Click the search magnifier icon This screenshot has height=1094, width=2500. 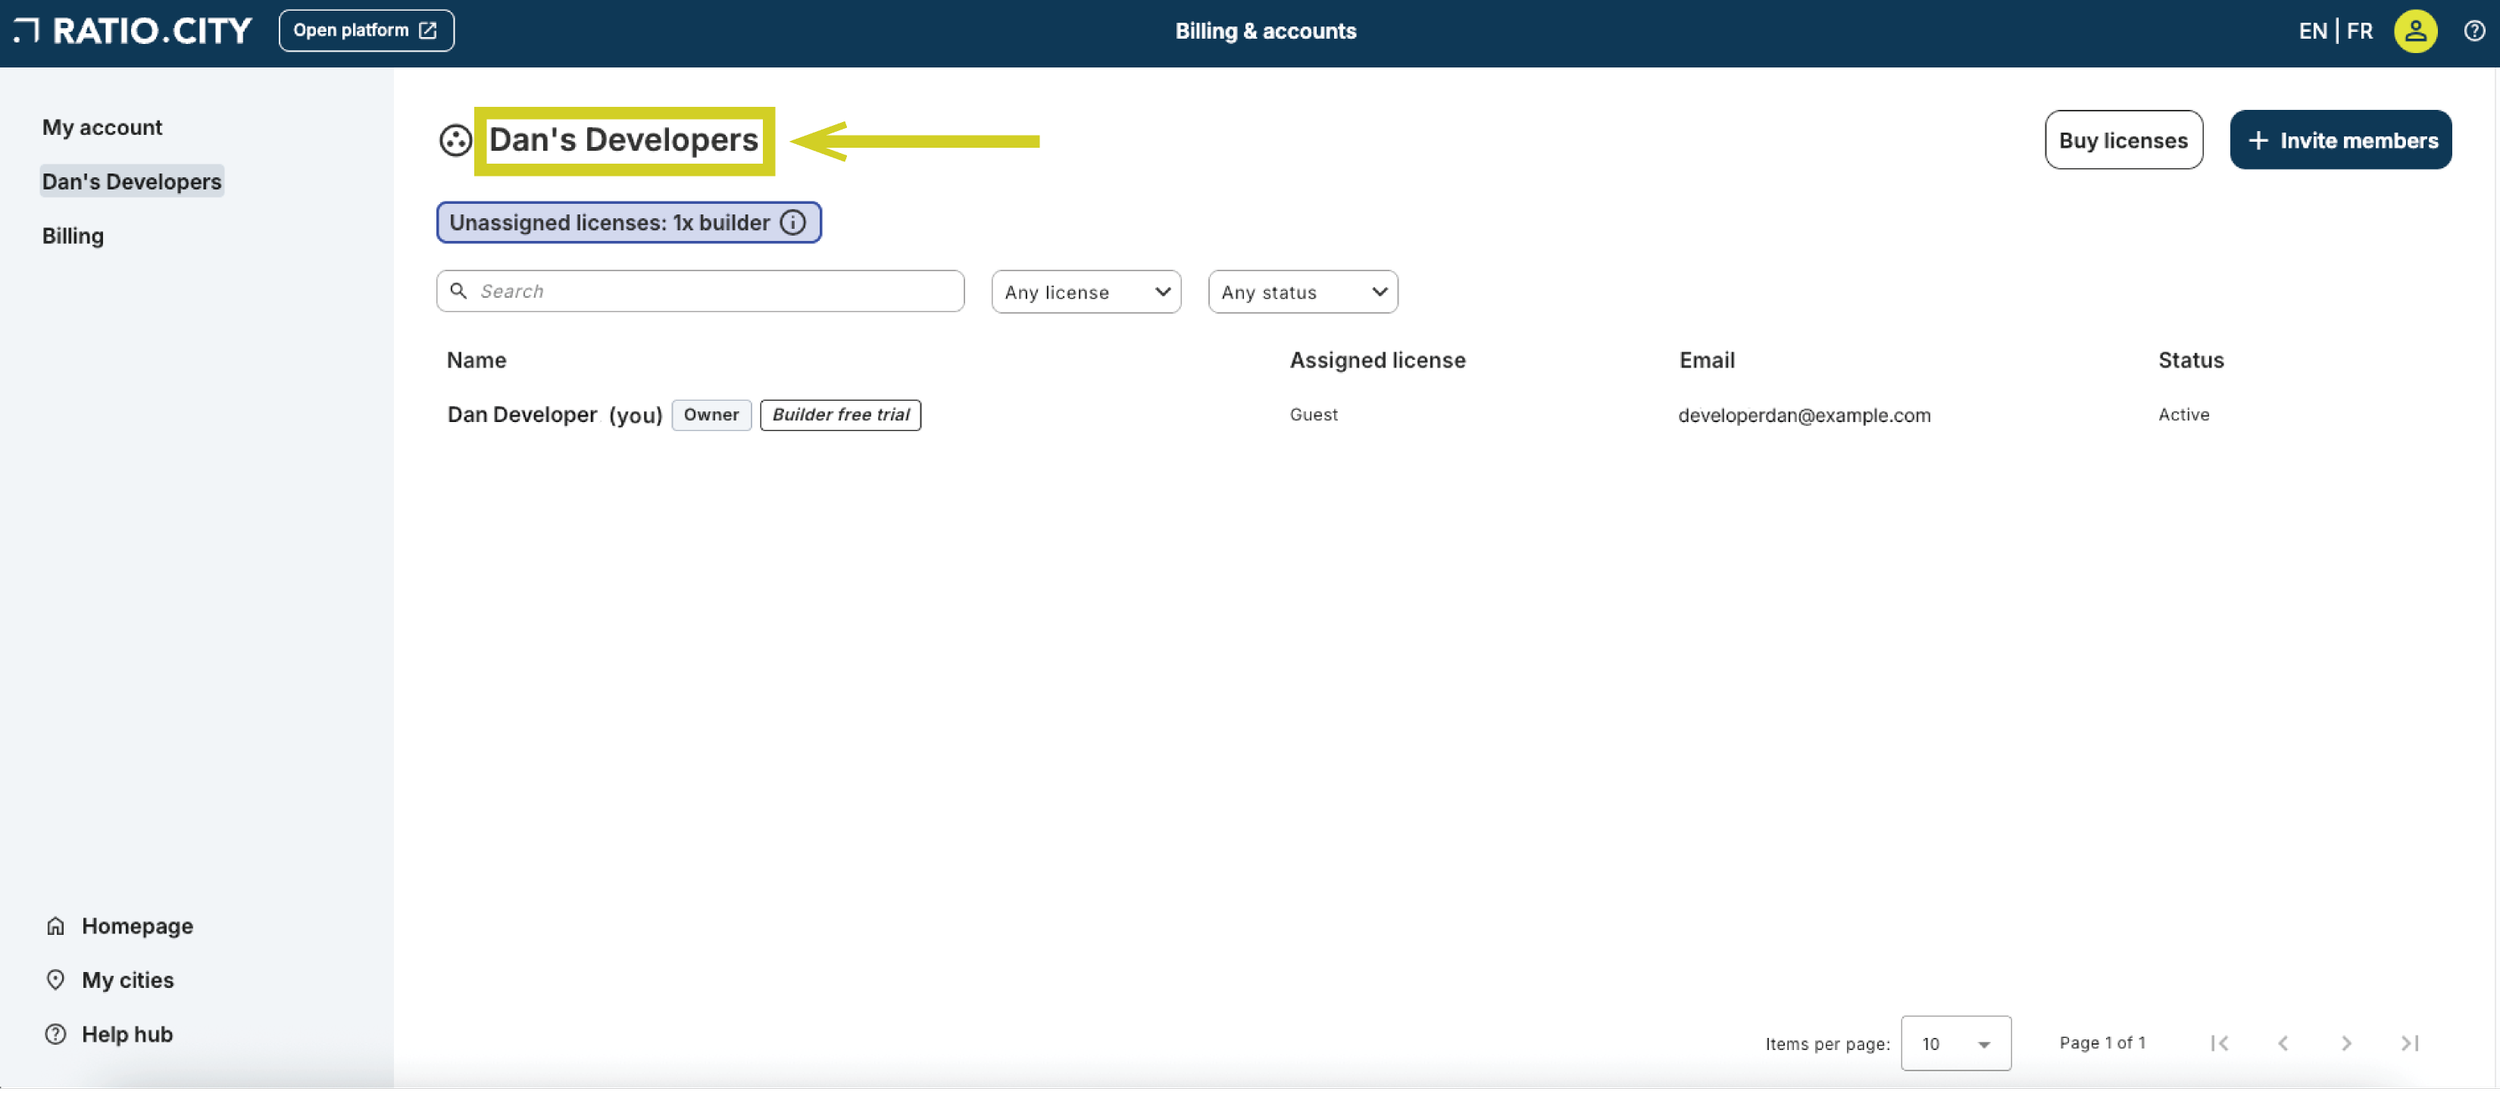click(460, 290)
